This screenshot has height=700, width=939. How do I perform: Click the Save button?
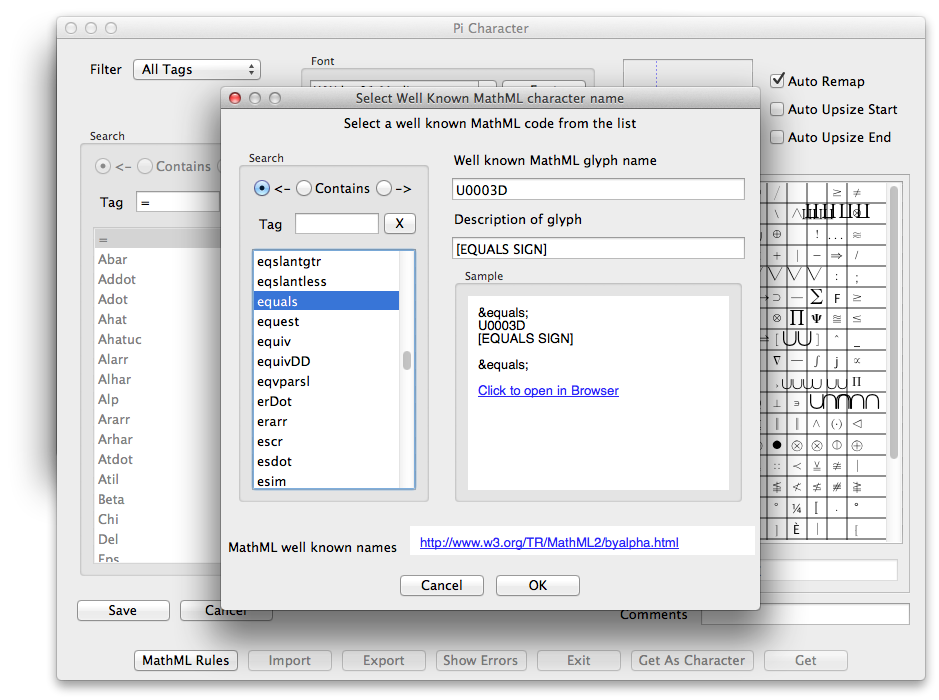123,610
